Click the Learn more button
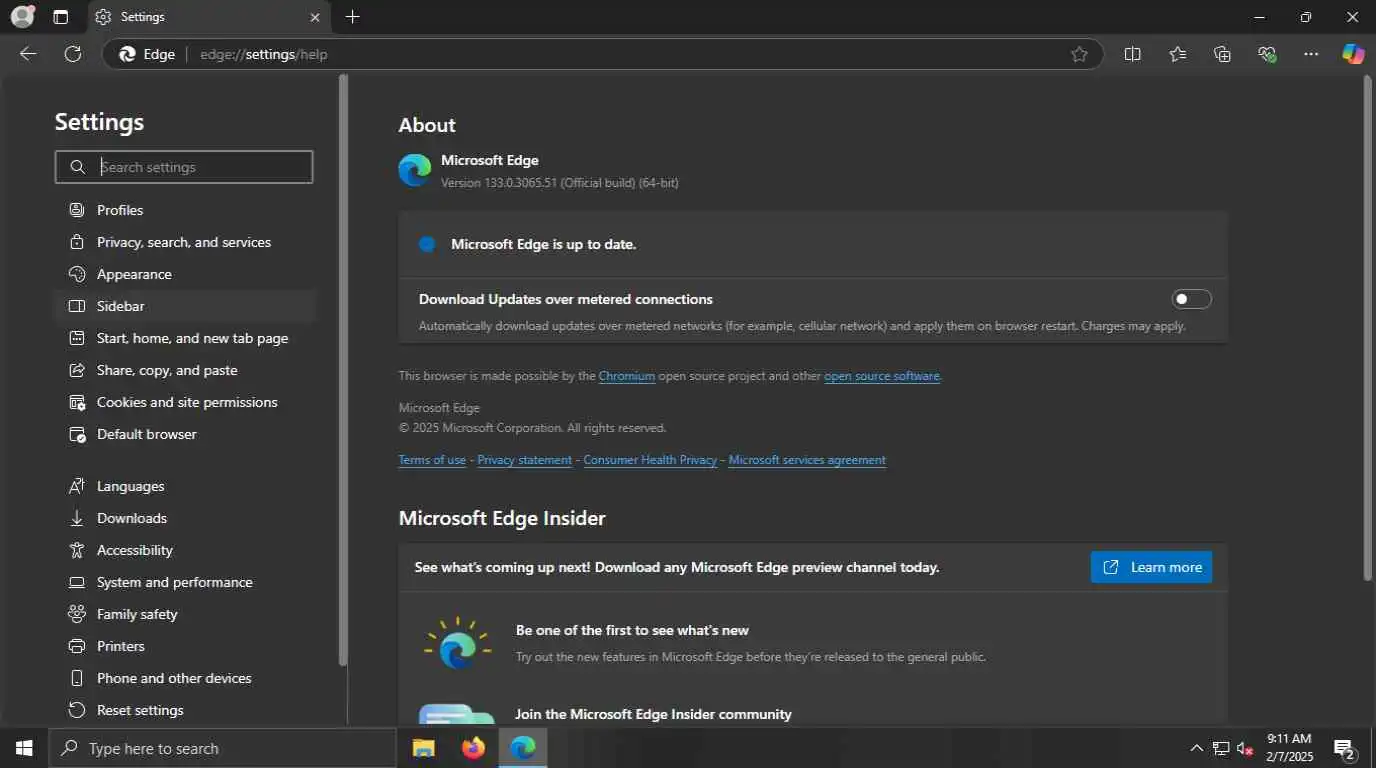 point(1151,567)
